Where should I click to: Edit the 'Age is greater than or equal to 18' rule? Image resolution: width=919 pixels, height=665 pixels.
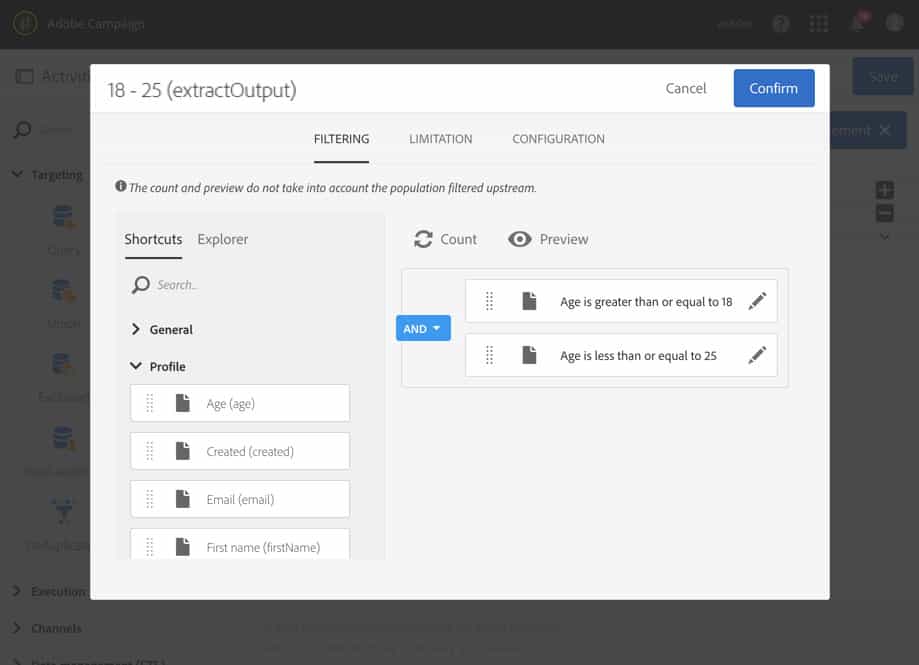tap(757, 301)
